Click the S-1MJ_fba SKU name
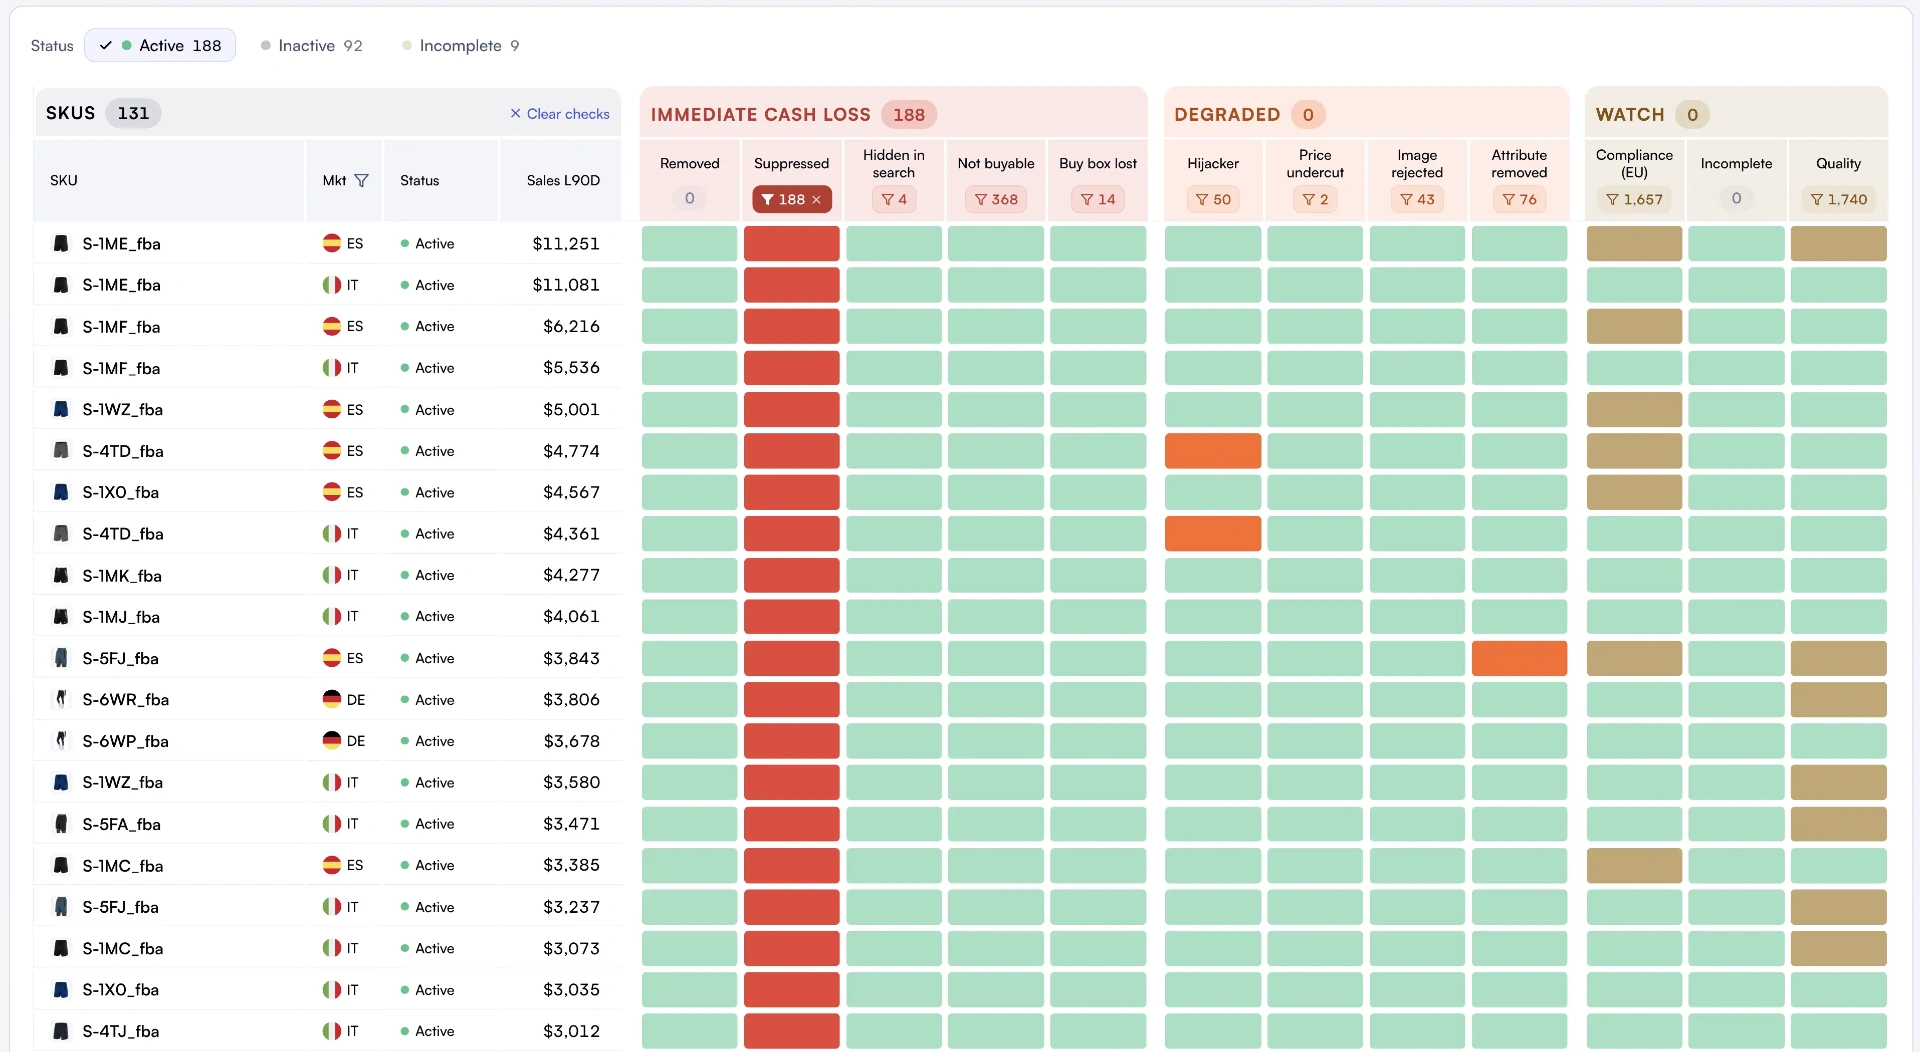Viewport: 1920px width, 1052px height. pyautogui.click(x=121, y=617)
